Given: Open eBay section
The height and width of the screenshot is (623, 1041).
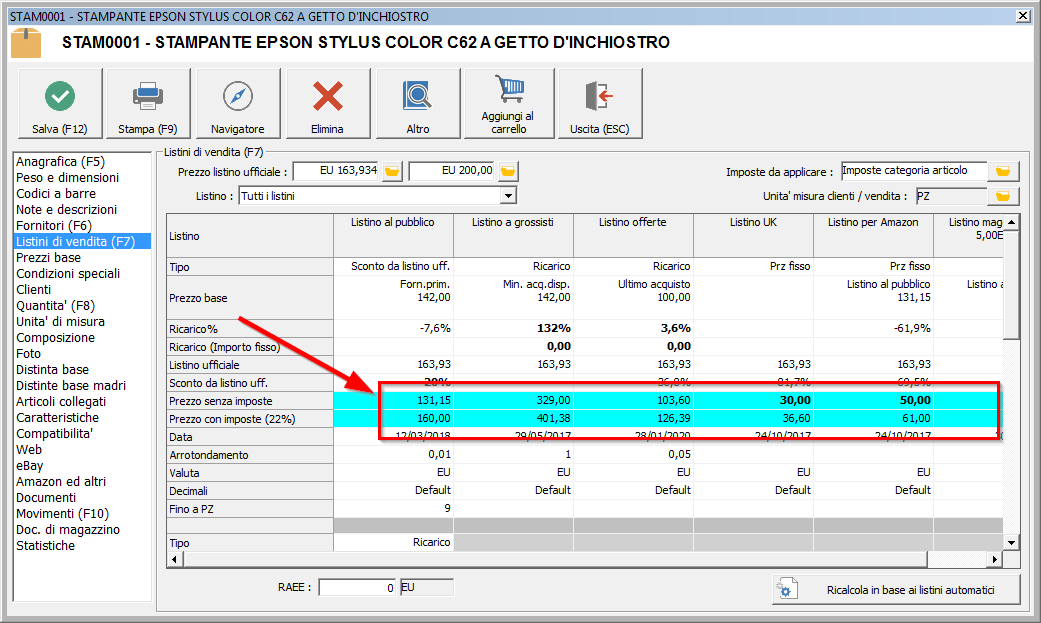Looking at the screenshot, I should (29, 466).
